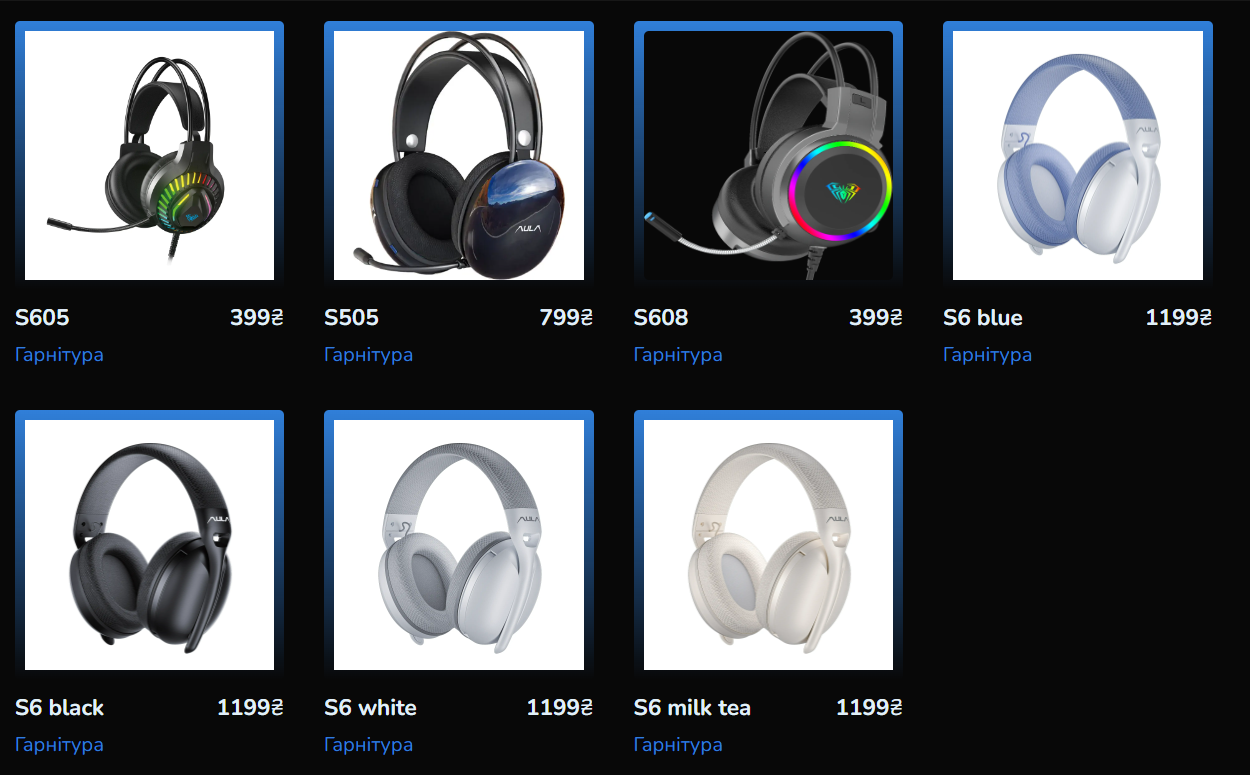Click the S608 product title
Image resolution: width=1250 pixels, height=775 pixels.
click(661, 318)
